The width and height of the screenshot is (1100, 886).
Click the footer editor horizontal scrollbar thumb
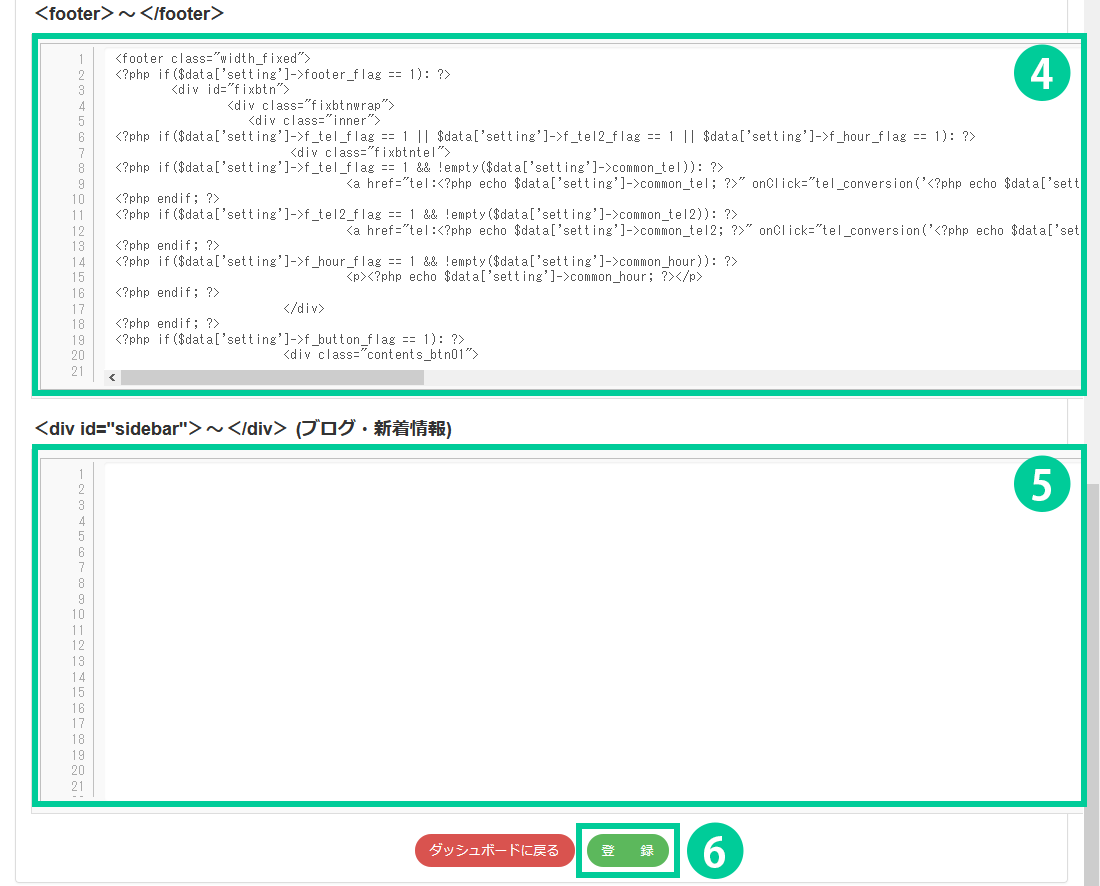coord(272,378)
